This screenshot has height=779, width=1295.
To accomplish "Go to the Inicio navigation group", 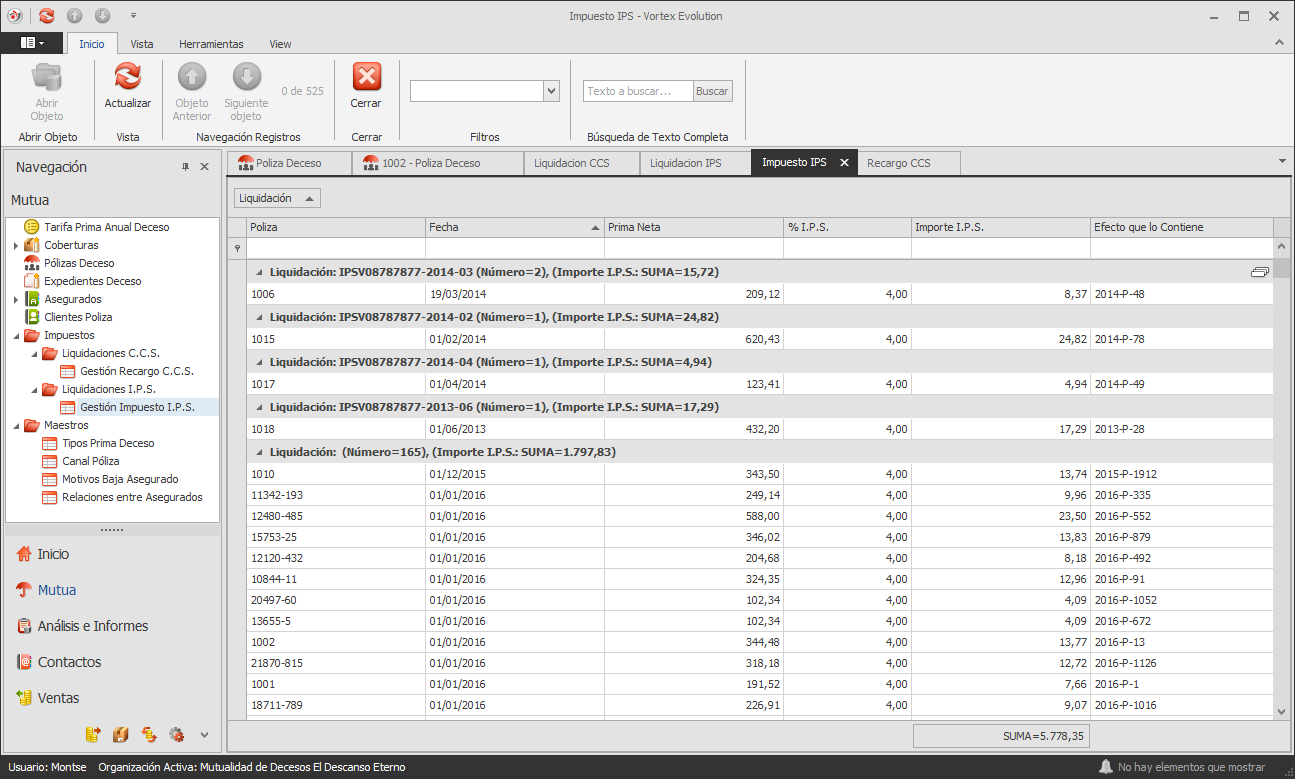I will point(113,554).
